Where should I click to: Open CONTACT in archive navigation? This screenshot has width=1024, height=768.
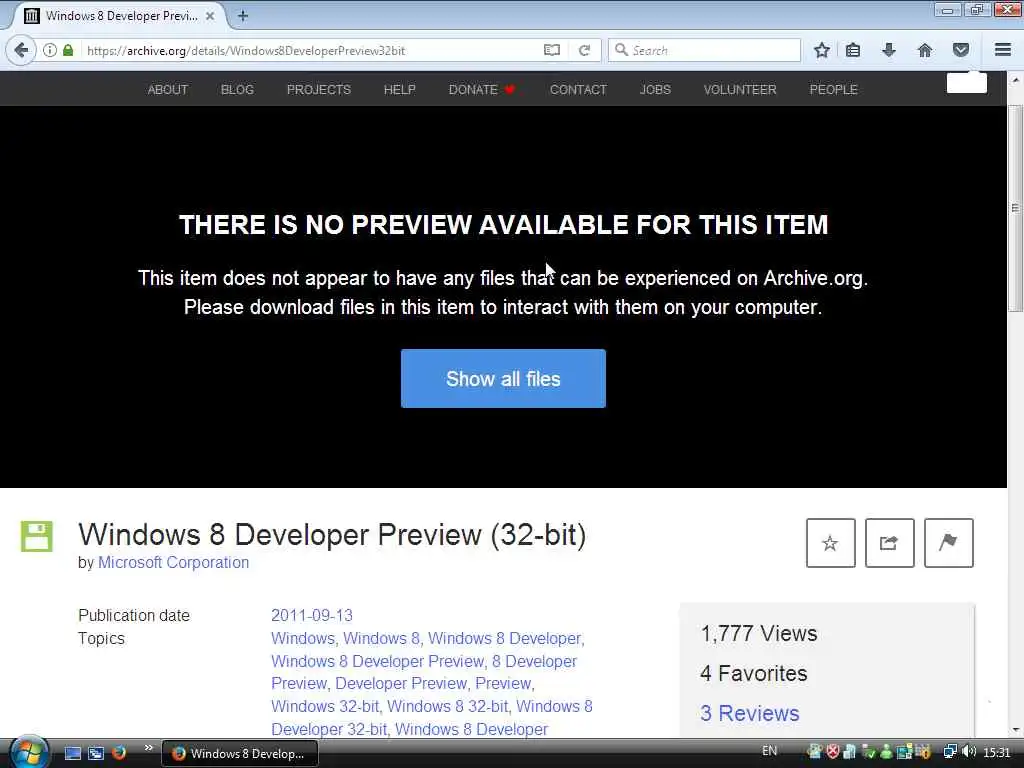[578, 89]
